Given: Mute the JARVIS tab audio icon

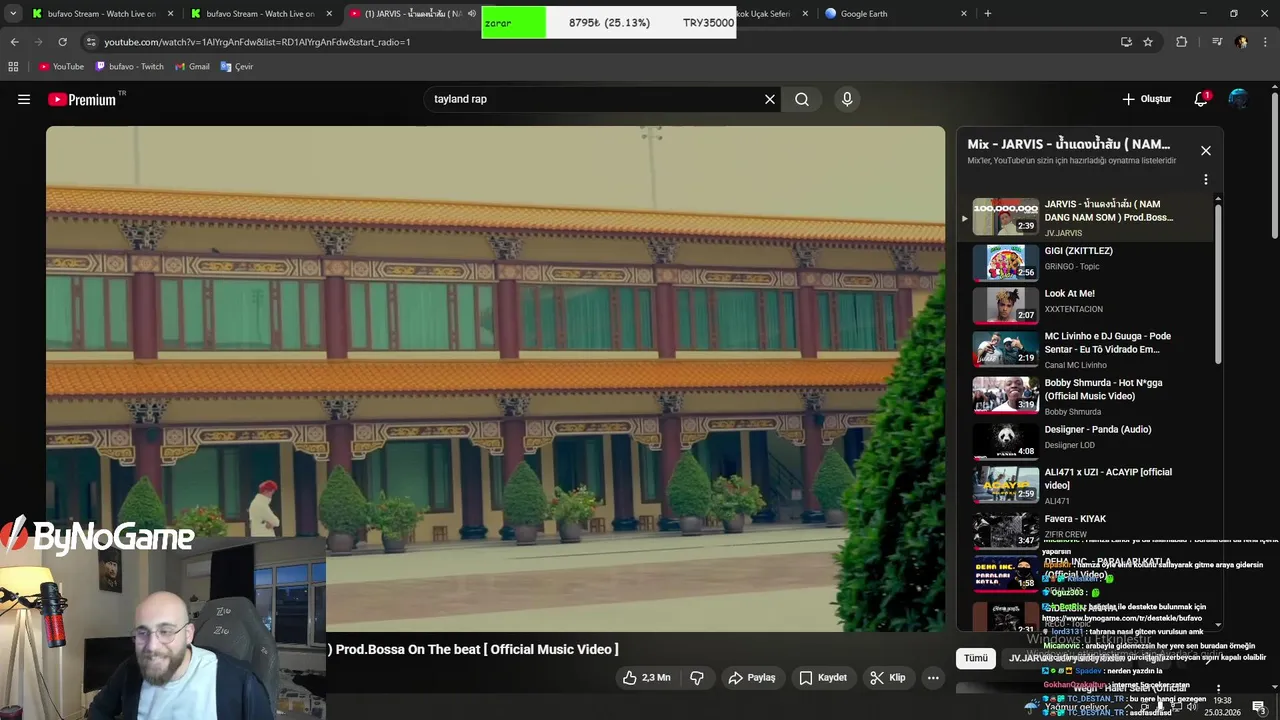Looking at the screenshot, I should (x=472, y=13).
